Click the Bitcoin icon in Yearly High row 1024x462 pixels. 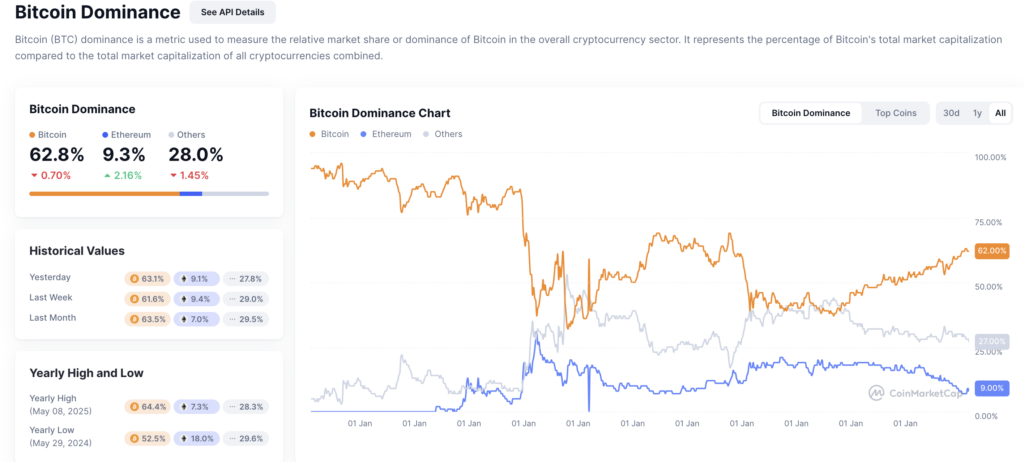tap(134, 407)
